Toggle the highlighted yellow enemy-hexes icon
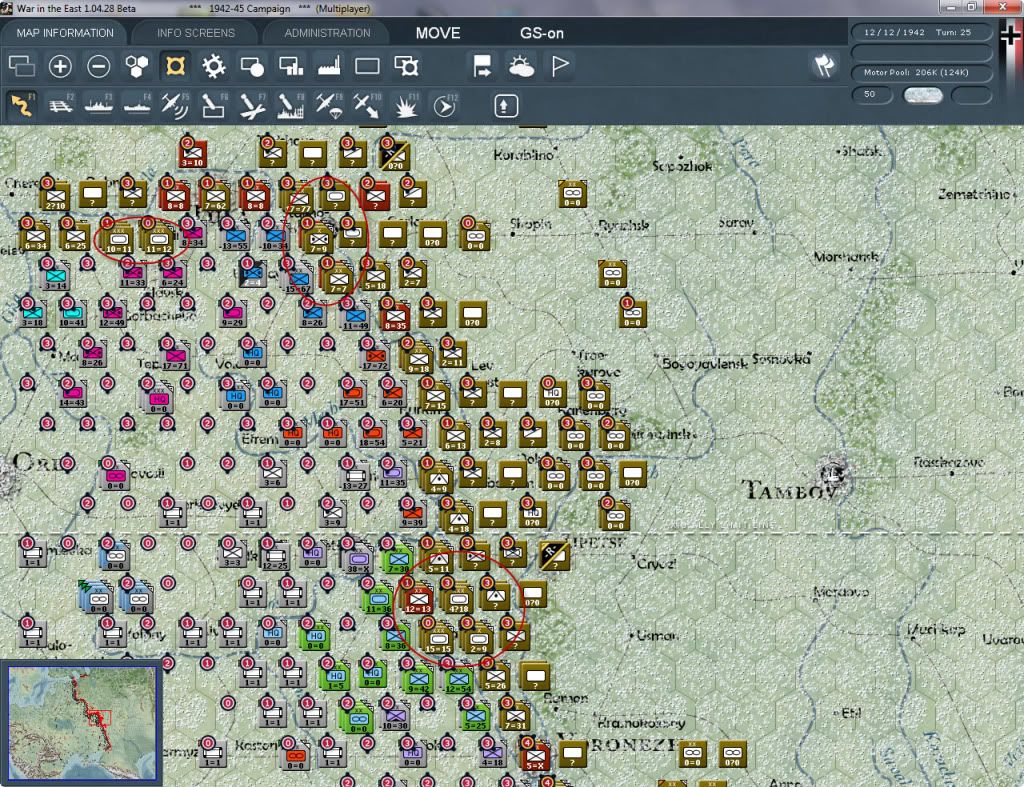The height and width of the screenshot is (787, 1024). click(x=175, y=67)
